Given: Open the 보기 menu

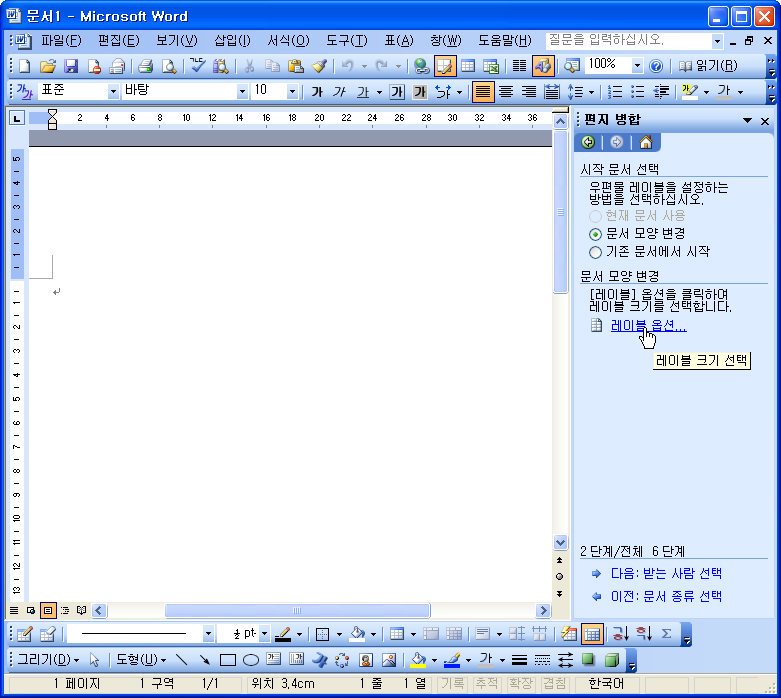Looking at the screenshot, I should pyautogui.click(x=177, y=40).
